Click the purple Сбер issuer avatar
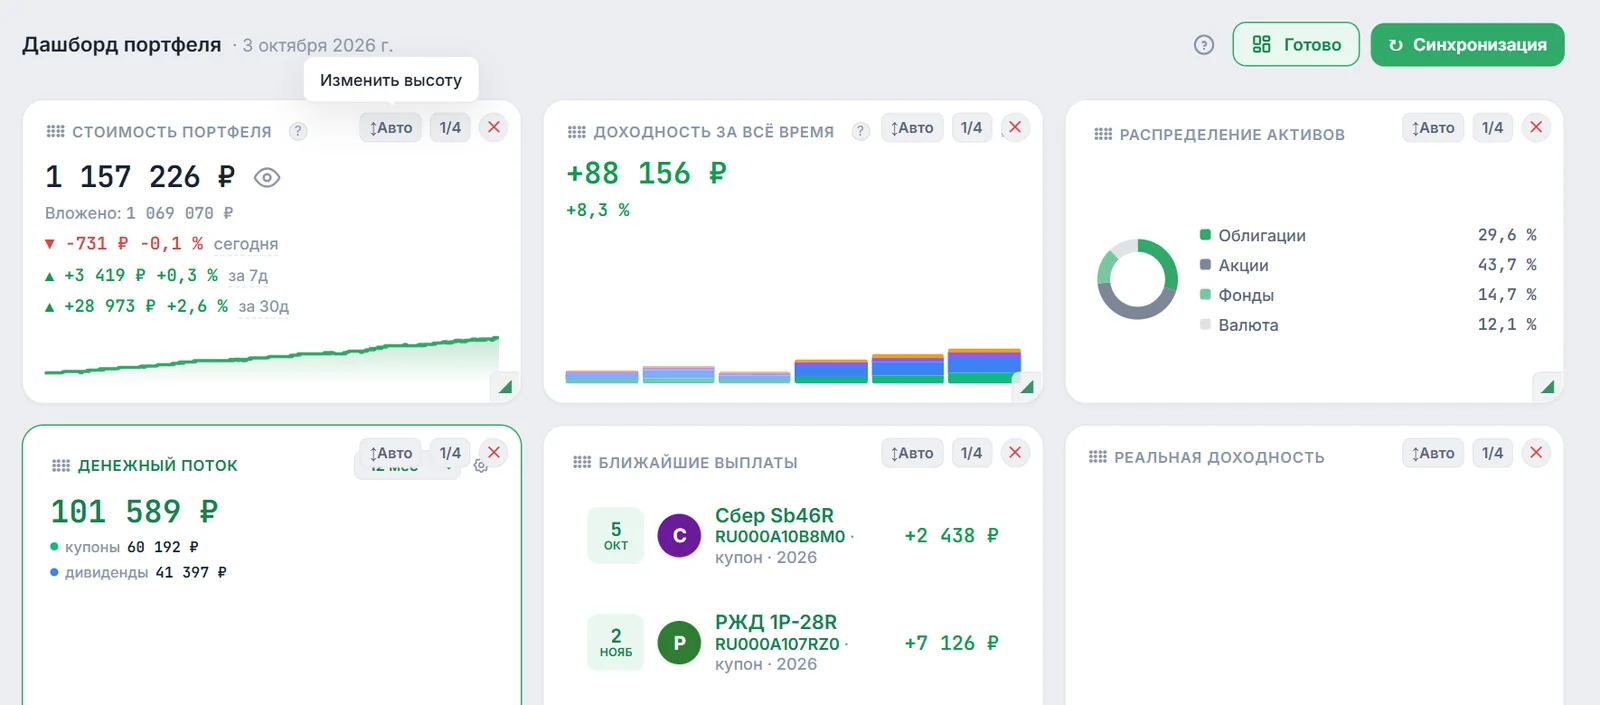The width and height of the screenshot is (1600, 705). 679,536
